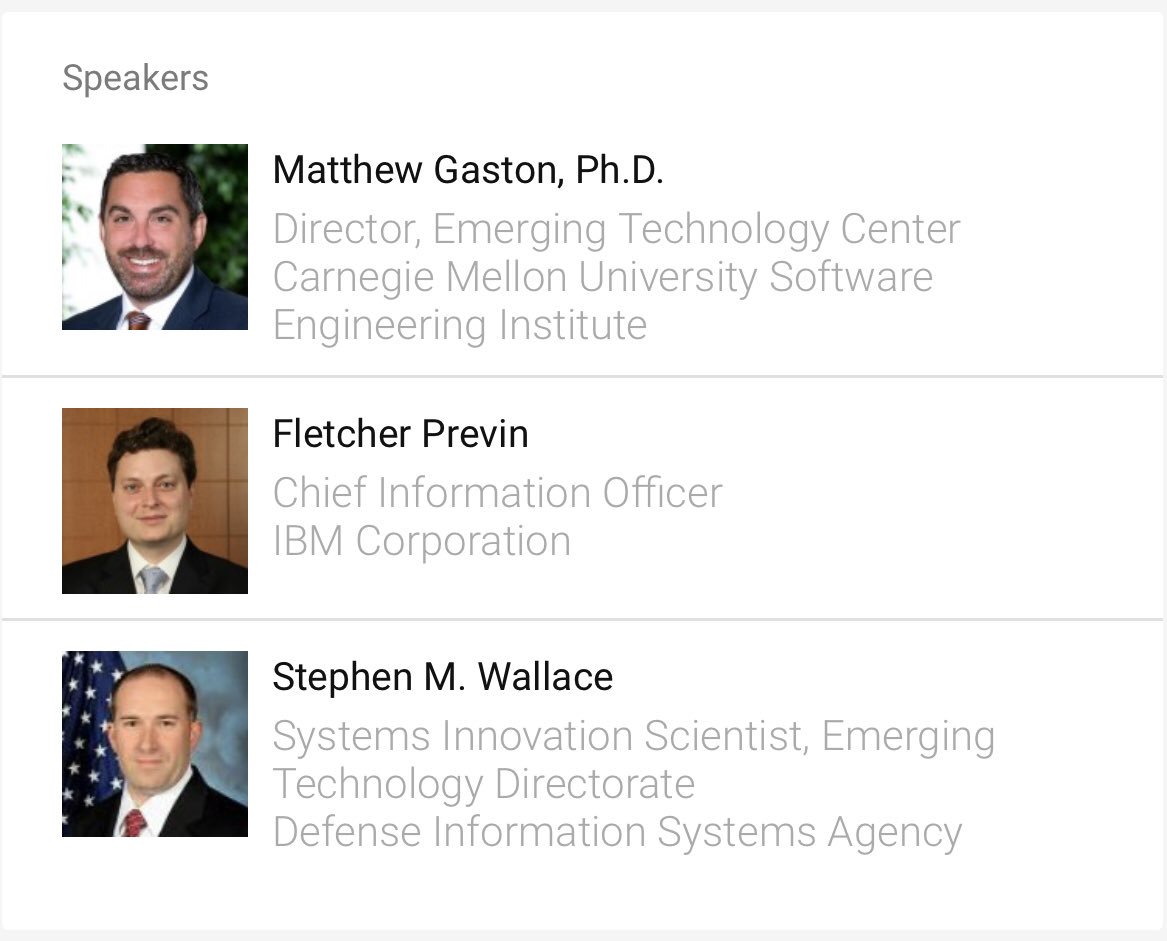1167x941 pixels.
Task: Open Stephen M. Wallace's speaker photo
Action: click(x=155, y=744)
